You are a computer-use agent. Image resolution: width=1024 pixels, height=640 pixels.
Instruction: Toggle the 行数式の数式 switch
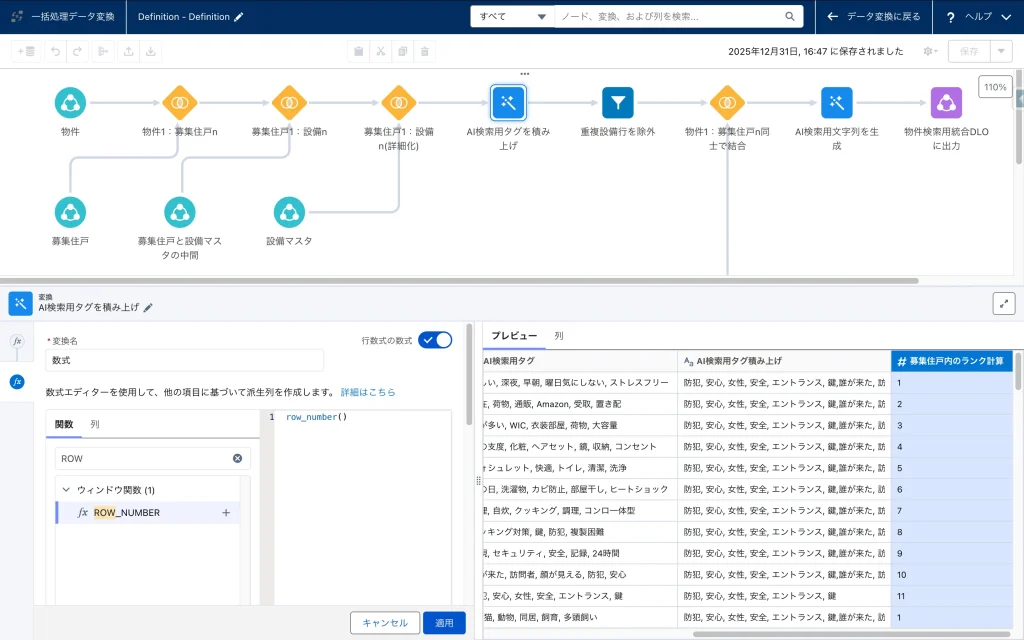[435, 340]
